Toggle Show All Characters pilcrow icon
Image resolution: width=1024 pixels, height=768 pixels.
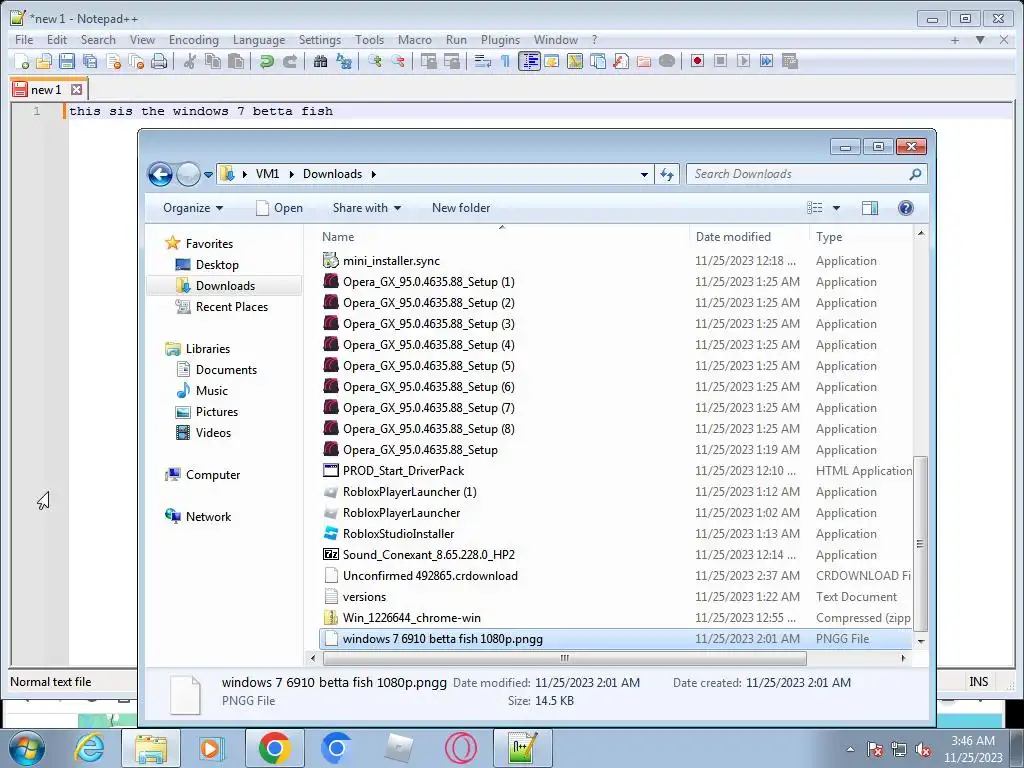[x=505, y=61]
